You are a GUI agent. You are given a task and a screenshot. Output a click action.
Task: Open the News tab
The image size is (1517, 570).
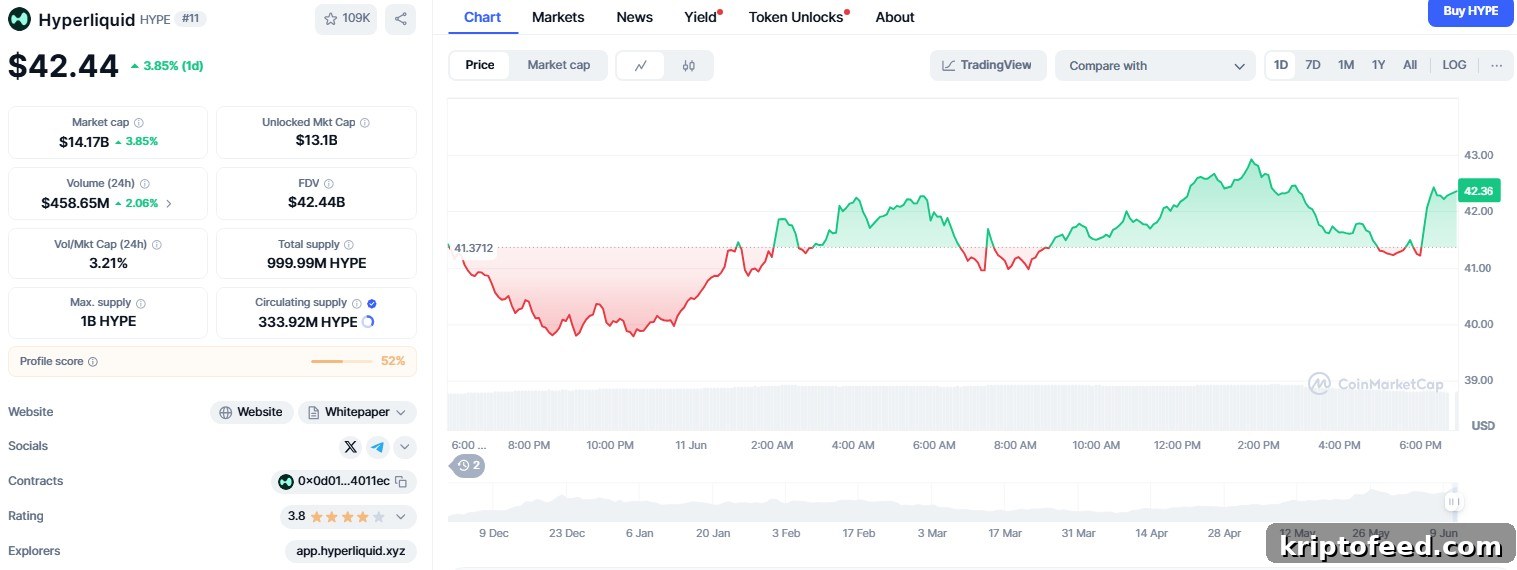coord(634,17)
